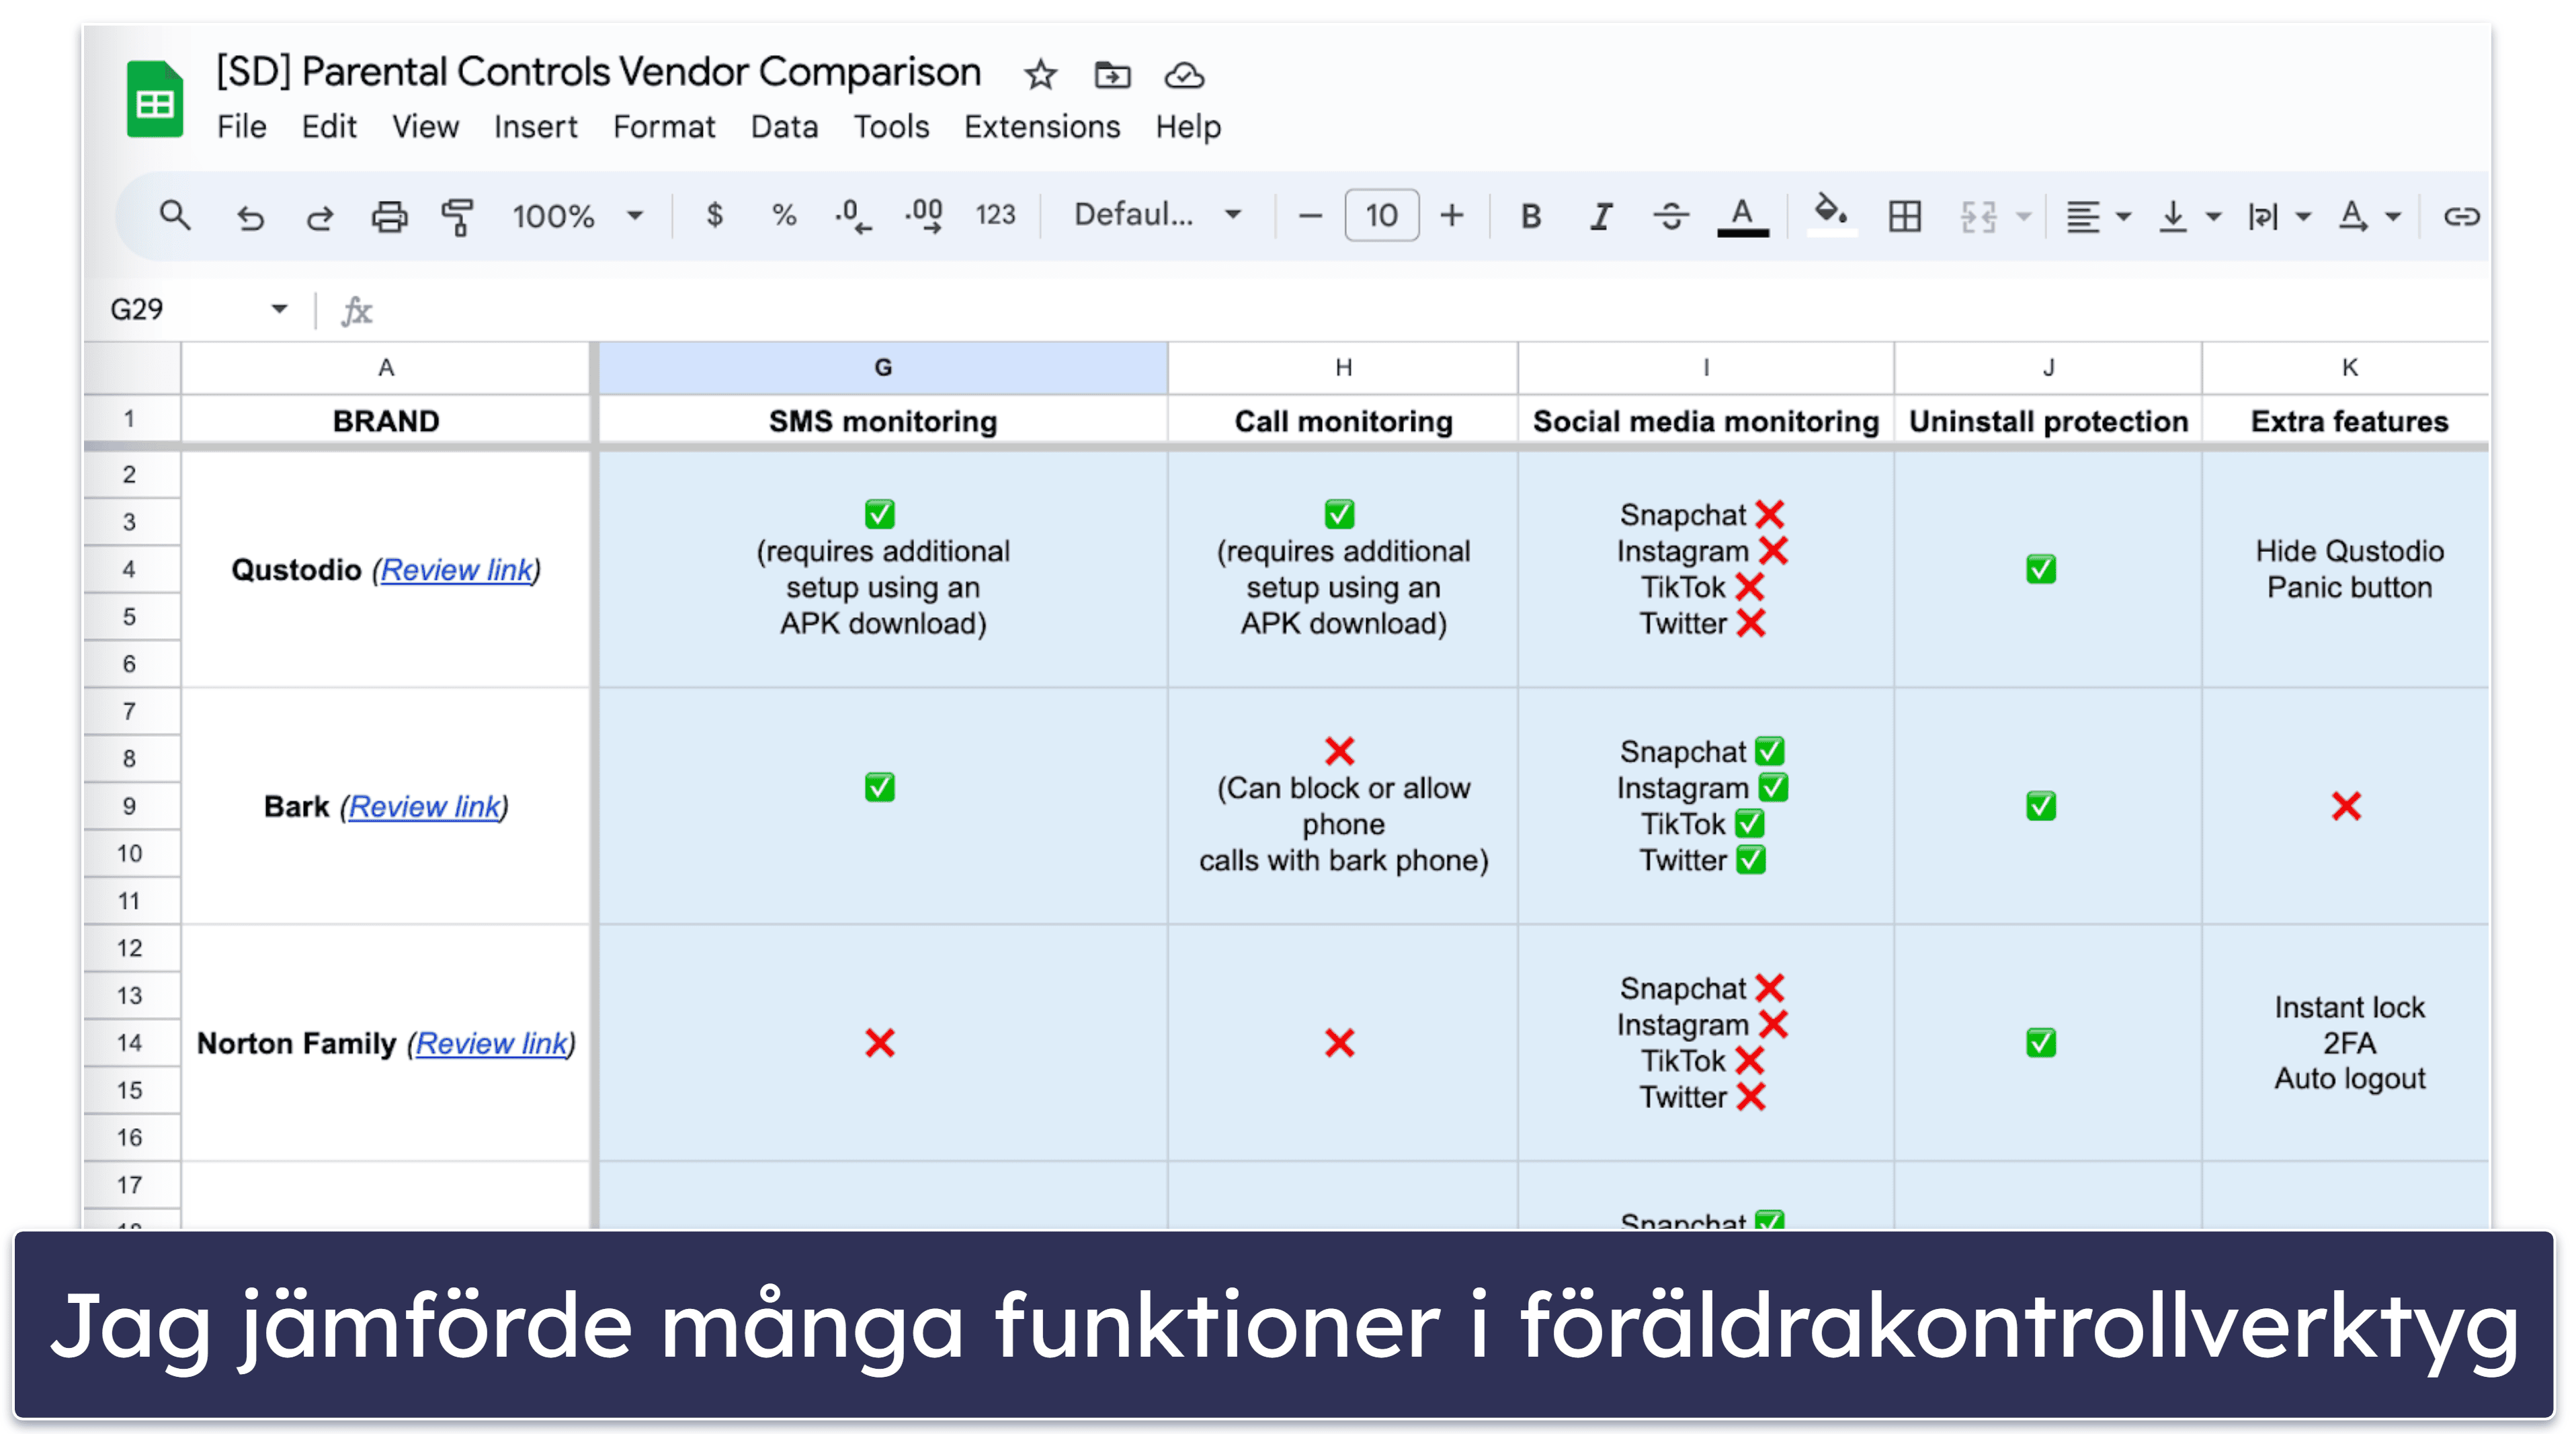Toggle italic formatting

pyautogui.click(x=1601, y=216)
